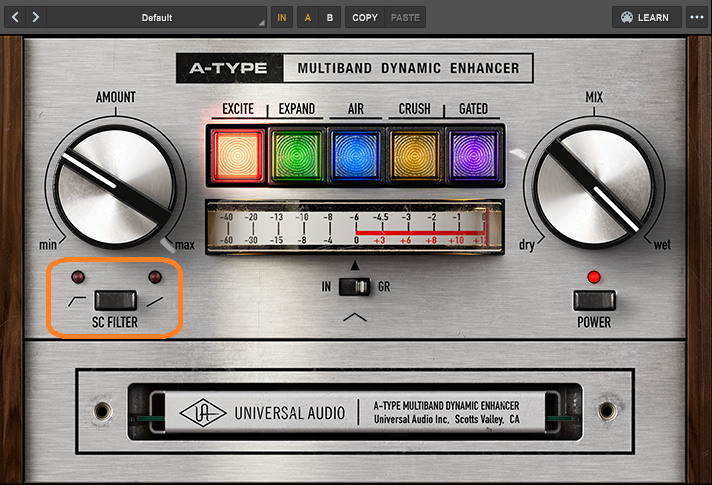
Task: Toggle the POWER switch
Action: pos(594,300)
